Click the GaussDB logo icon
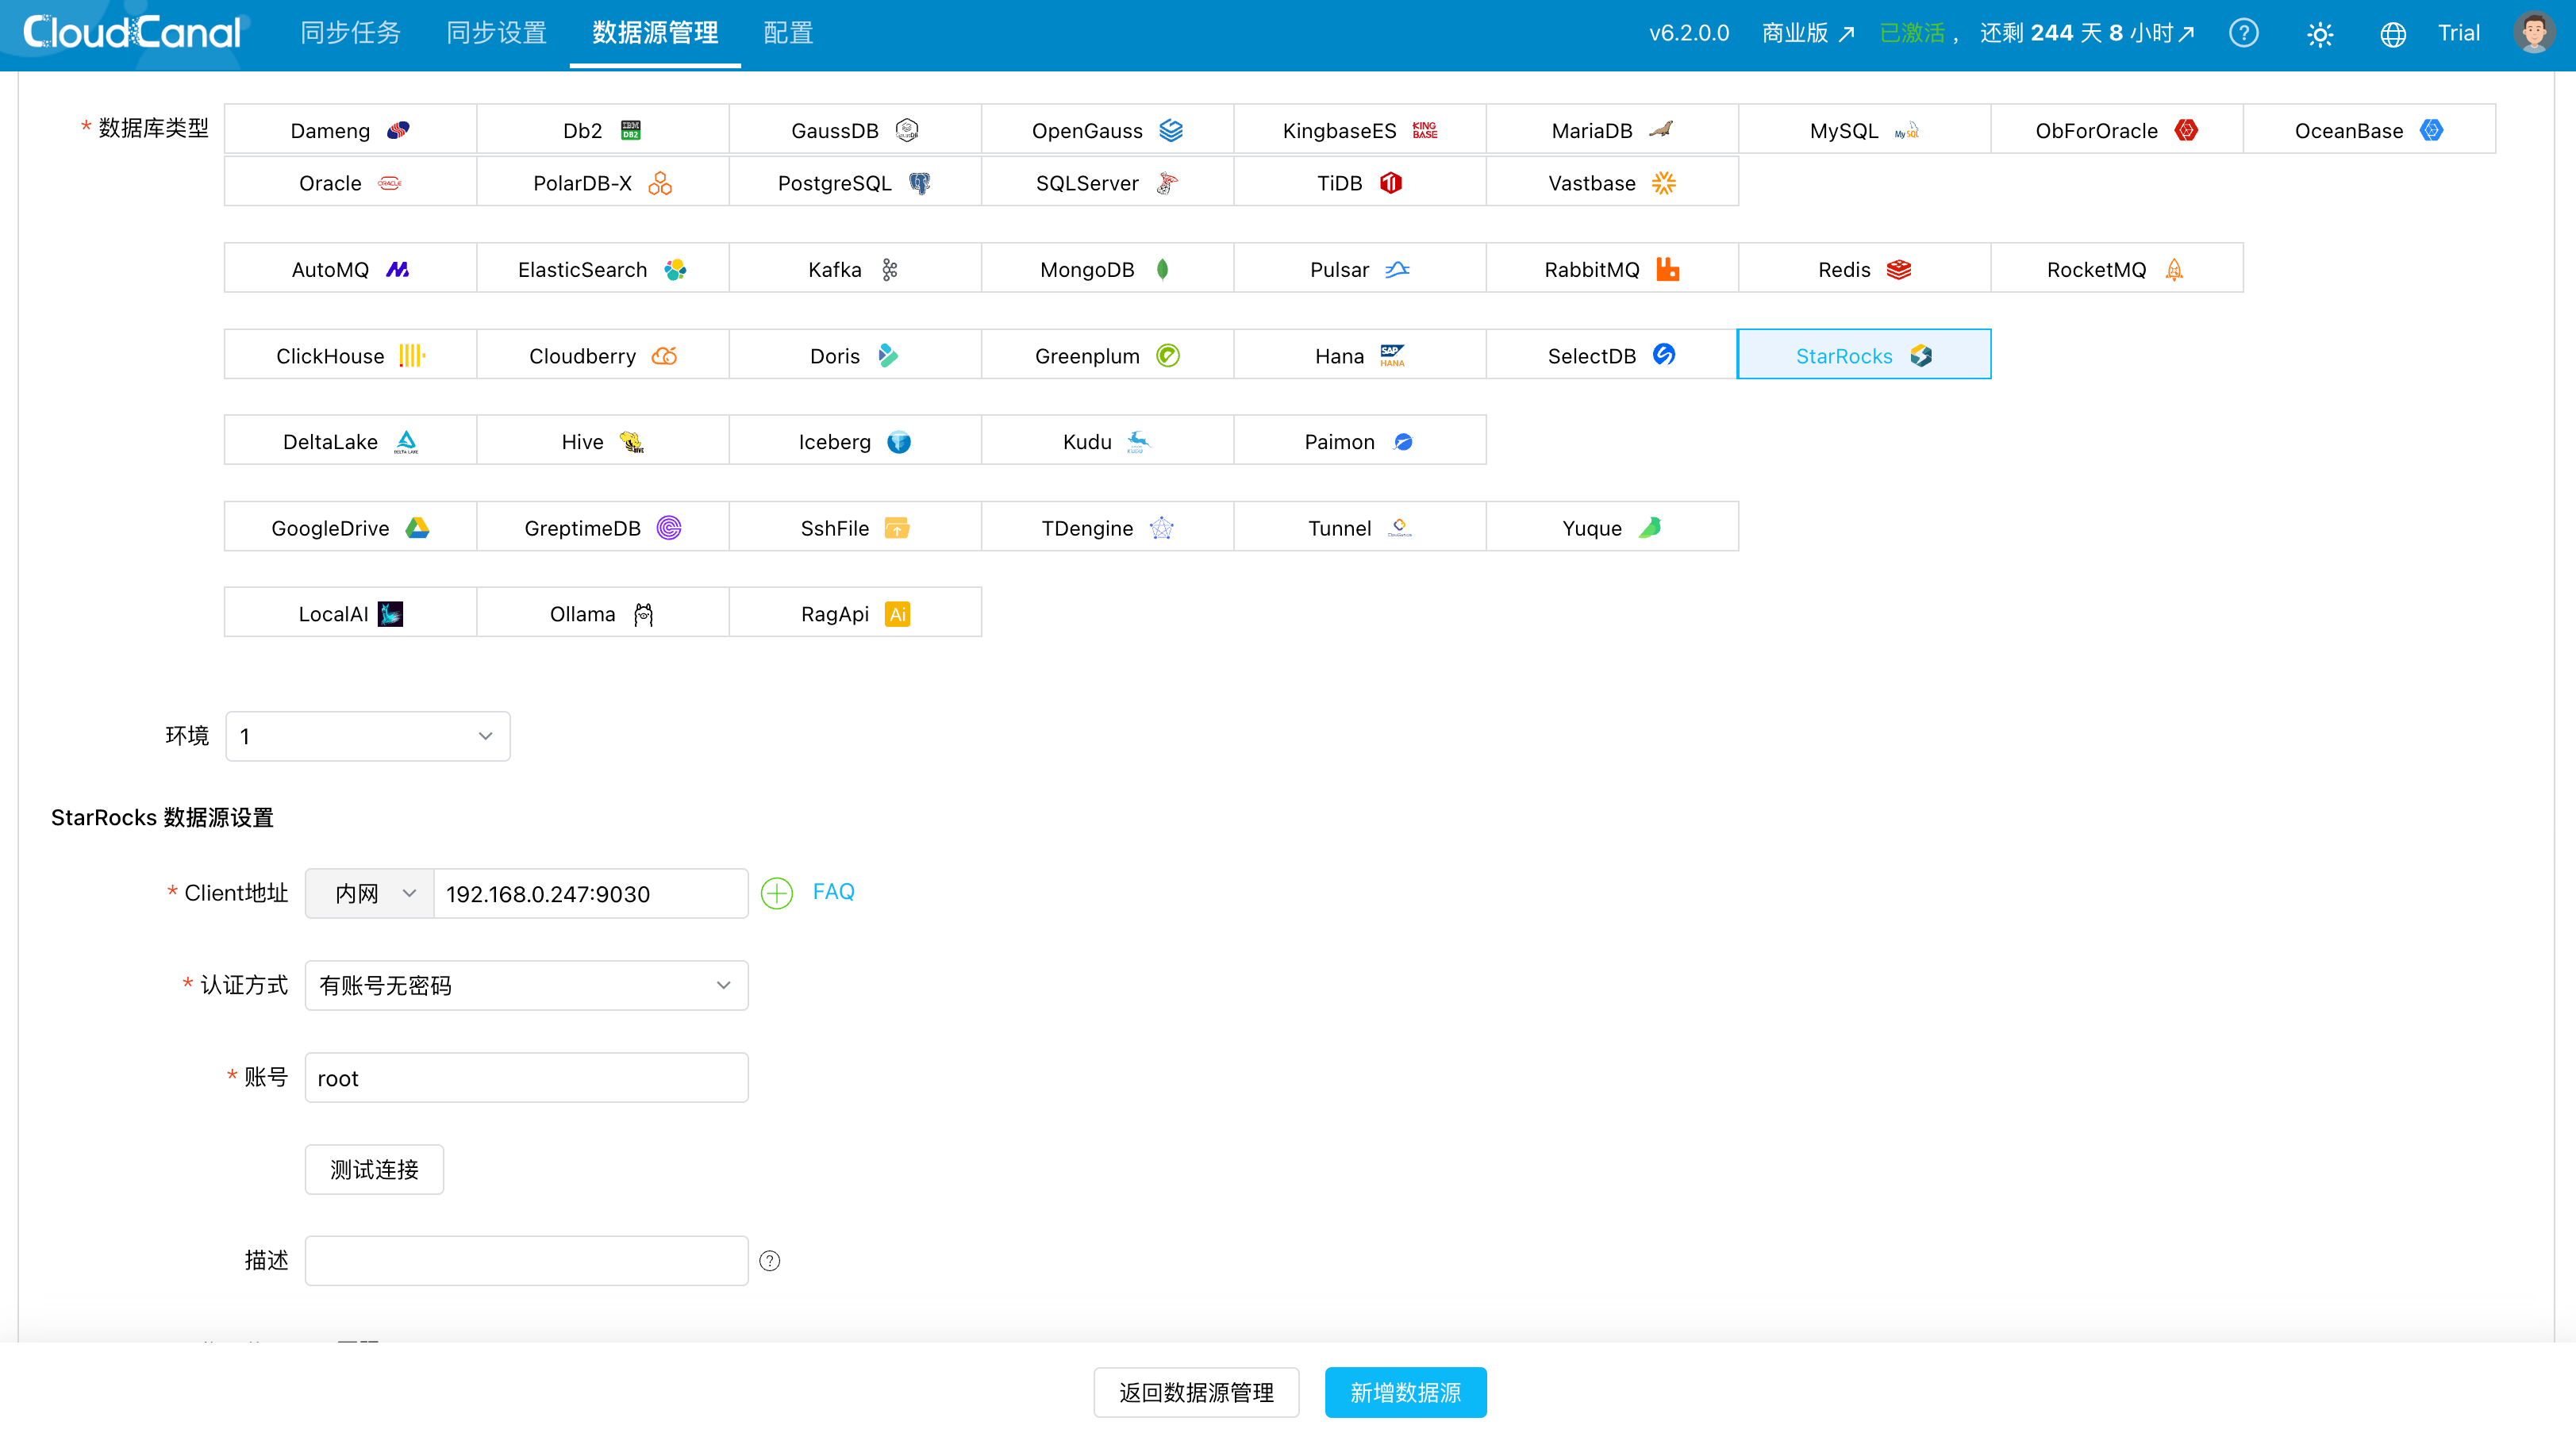This screenshot has width=2576, height=1433. pyautogui.click(x=907, y=130)
